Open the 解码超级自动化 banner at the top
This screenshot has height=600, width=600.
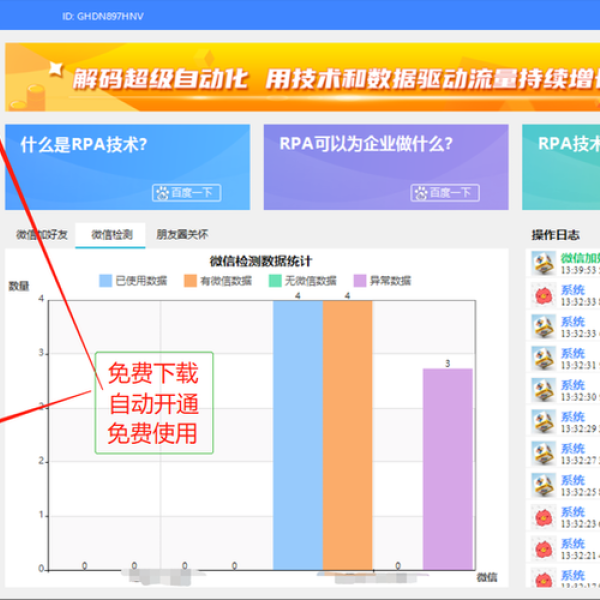(300, 77)
